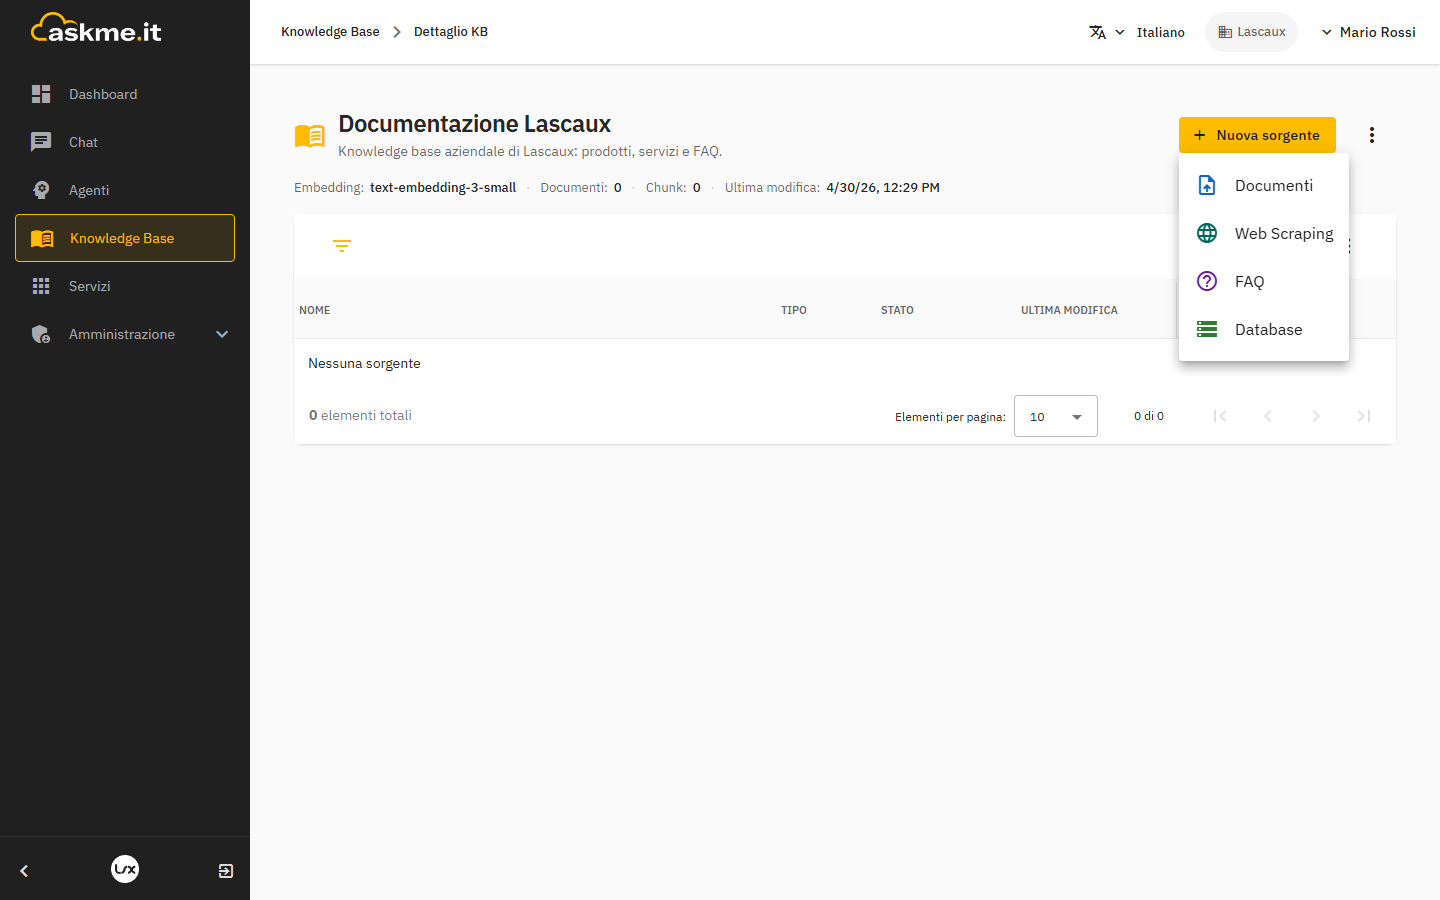The height and width of the screenshot is (900, 1440).
Task: Click the Documenti upload file icon
Action: tap(1207, 185)
